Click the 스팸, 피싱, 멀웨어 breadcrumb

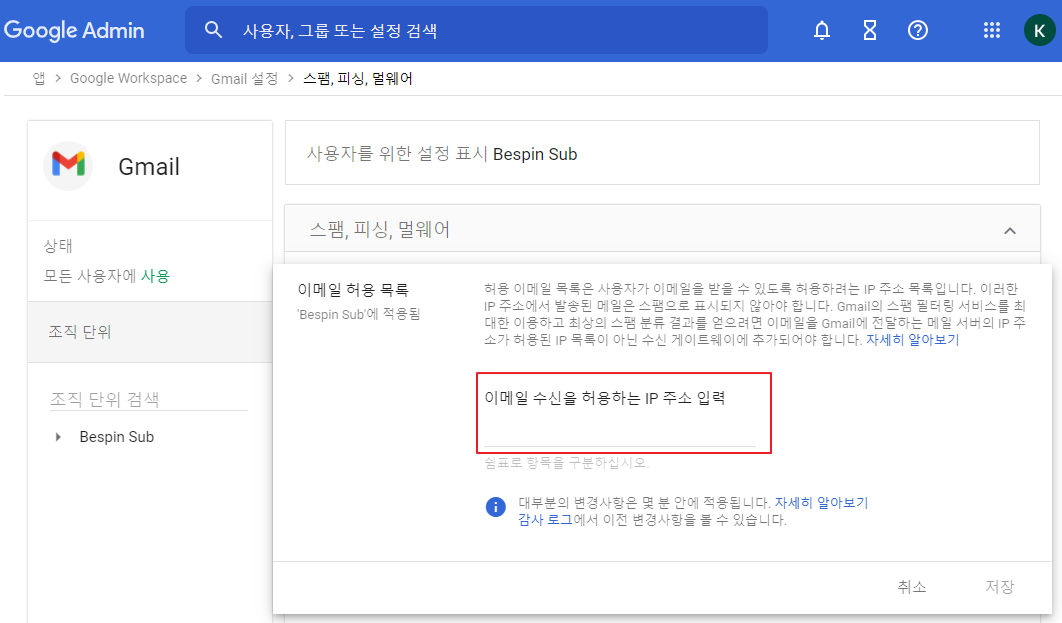(x=358, y=79)
